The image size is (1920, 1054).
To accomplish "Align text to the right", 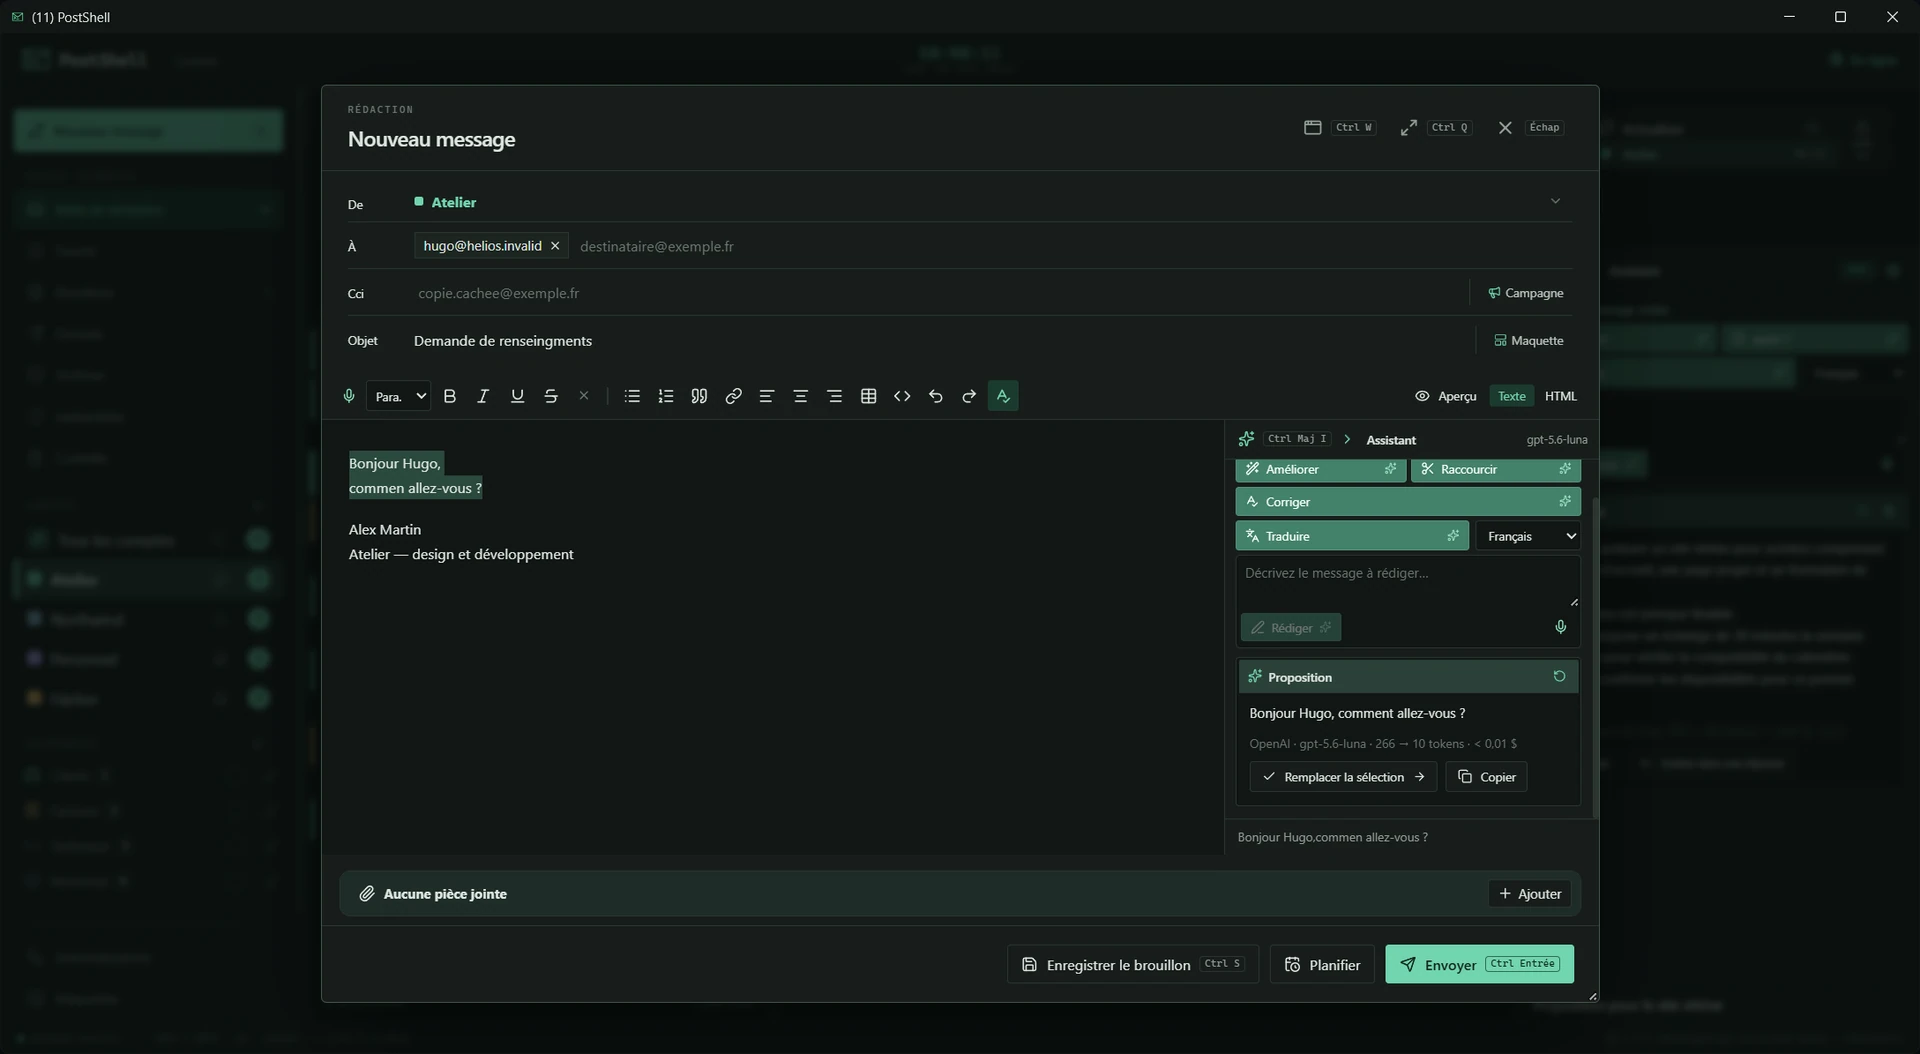I will 834,396.
